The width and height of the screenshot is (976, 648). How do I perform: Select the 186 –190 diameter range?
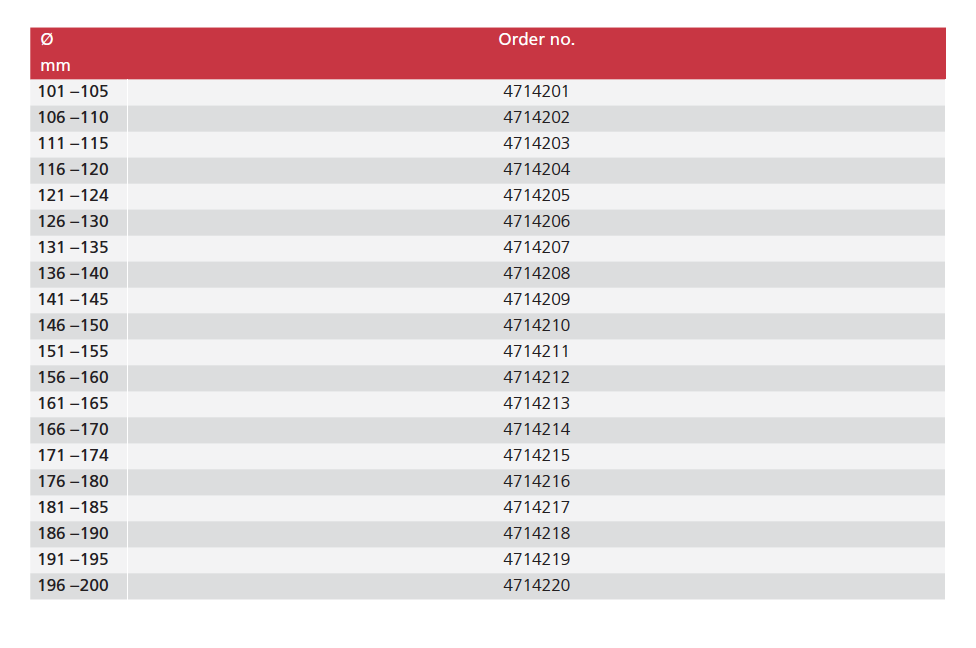click(73, 534)
